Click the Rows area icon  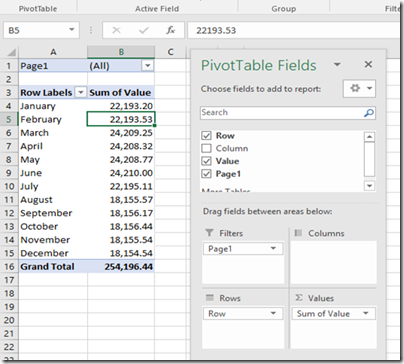tap(209, 298)
